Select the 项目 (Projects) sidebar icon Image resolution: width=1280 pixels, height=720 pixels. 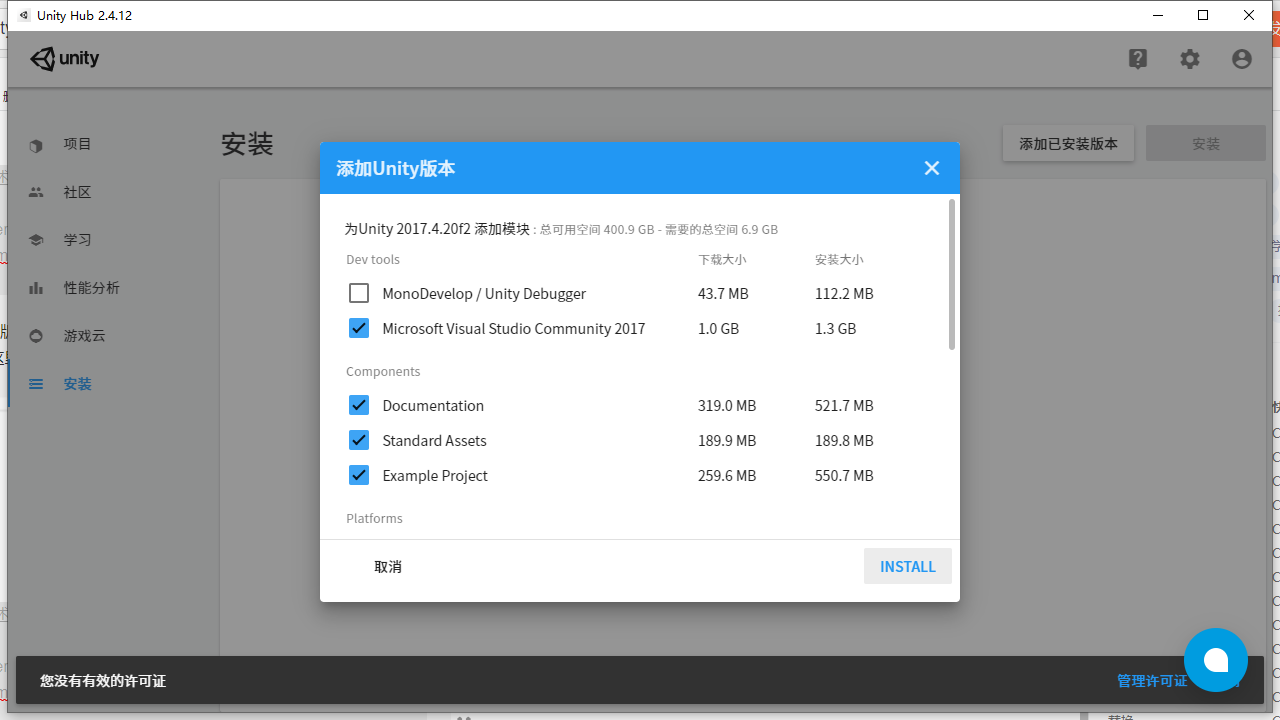pos(35,145)
